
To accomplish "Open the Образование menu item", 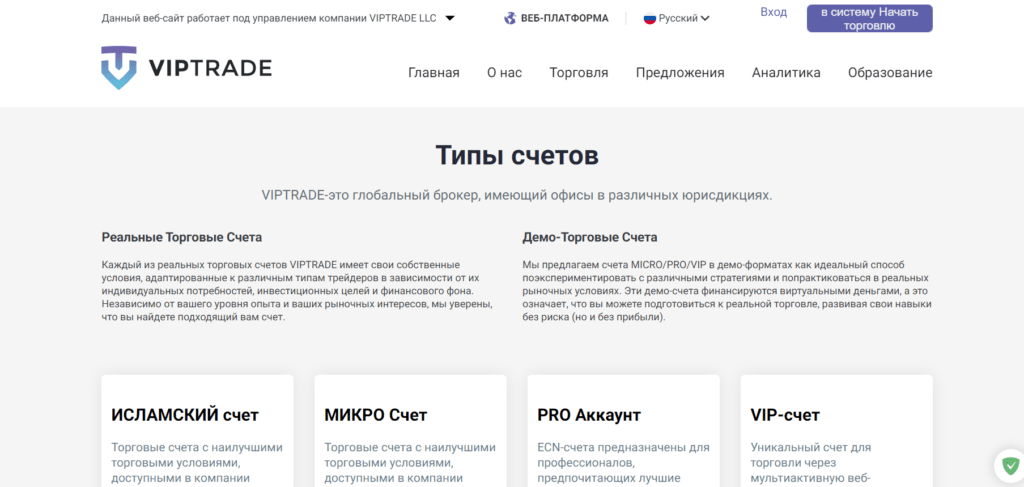I will point(890,72).
